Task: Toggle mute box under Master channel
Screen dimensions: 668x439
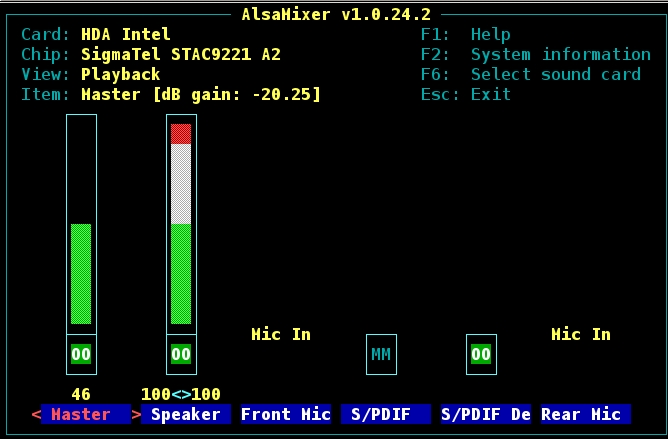Action: click(x=81, y=354)
